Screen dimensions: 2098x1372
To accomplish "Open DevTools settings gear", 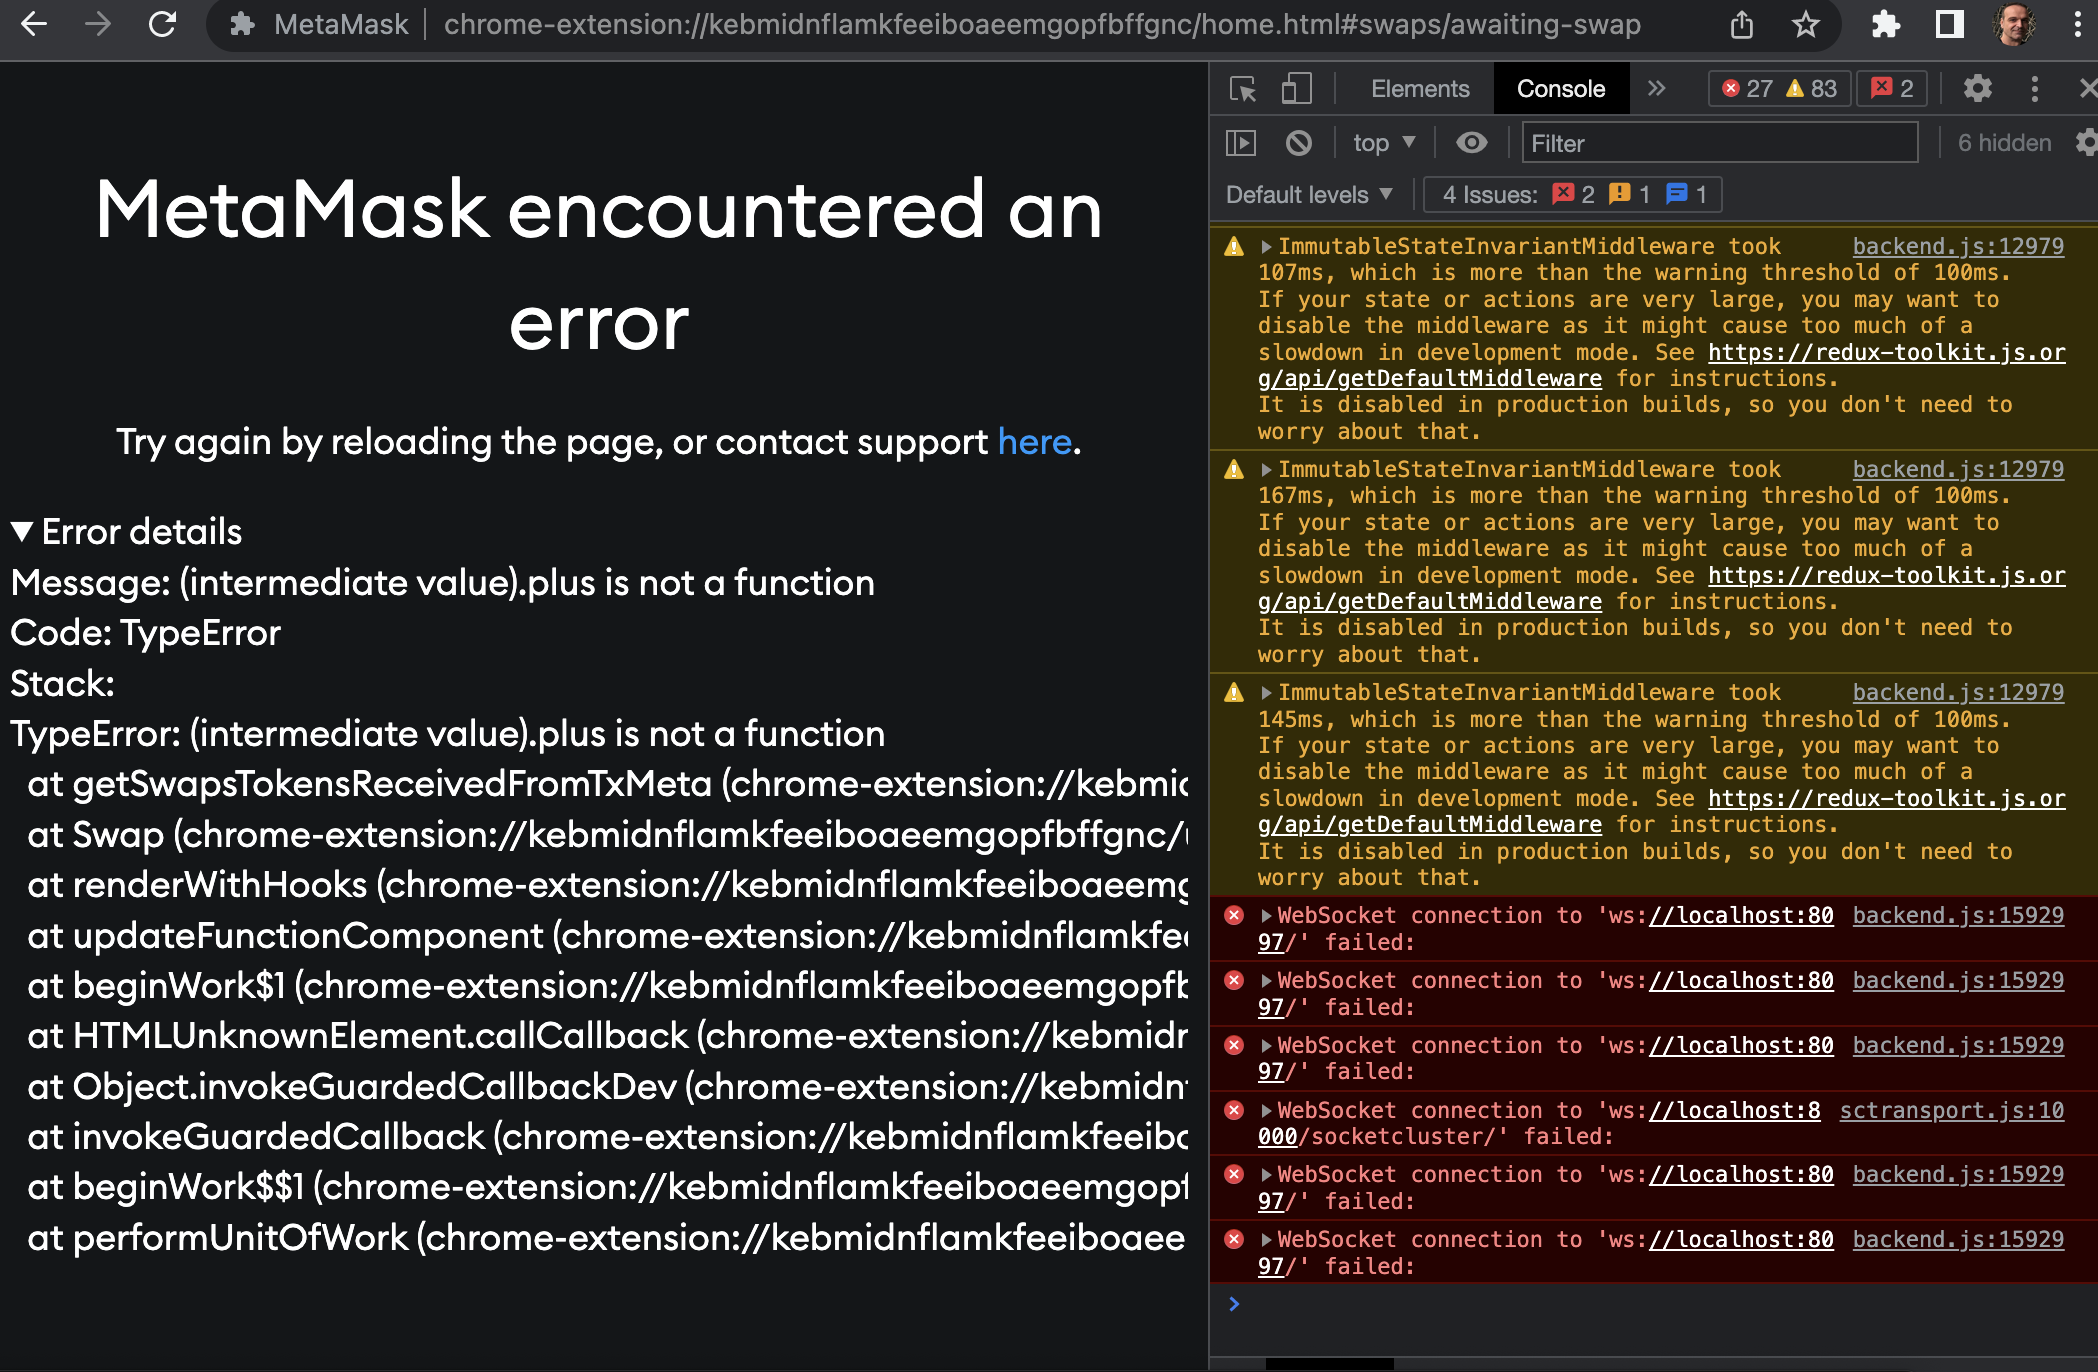I will click(x=1978, y=88).
